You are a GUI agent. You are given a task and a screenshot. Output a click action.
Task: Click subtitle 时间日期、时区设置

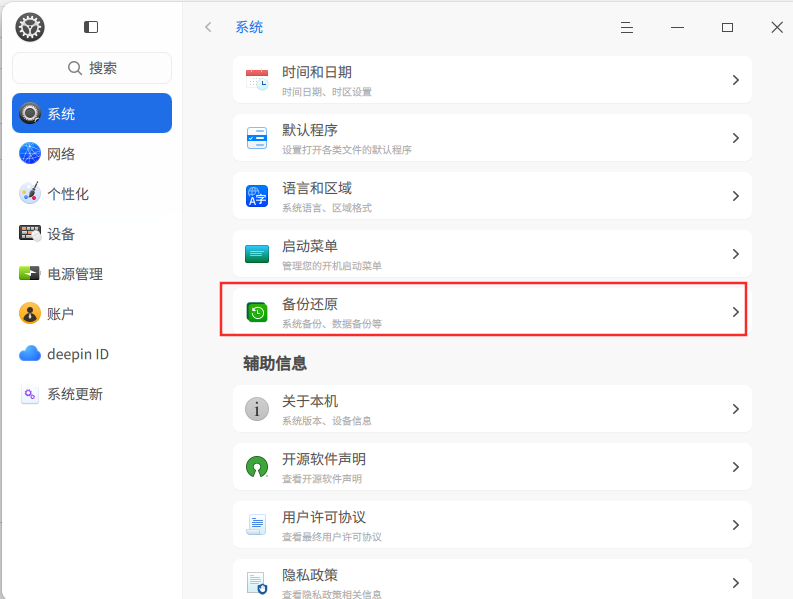pos(327,92)
